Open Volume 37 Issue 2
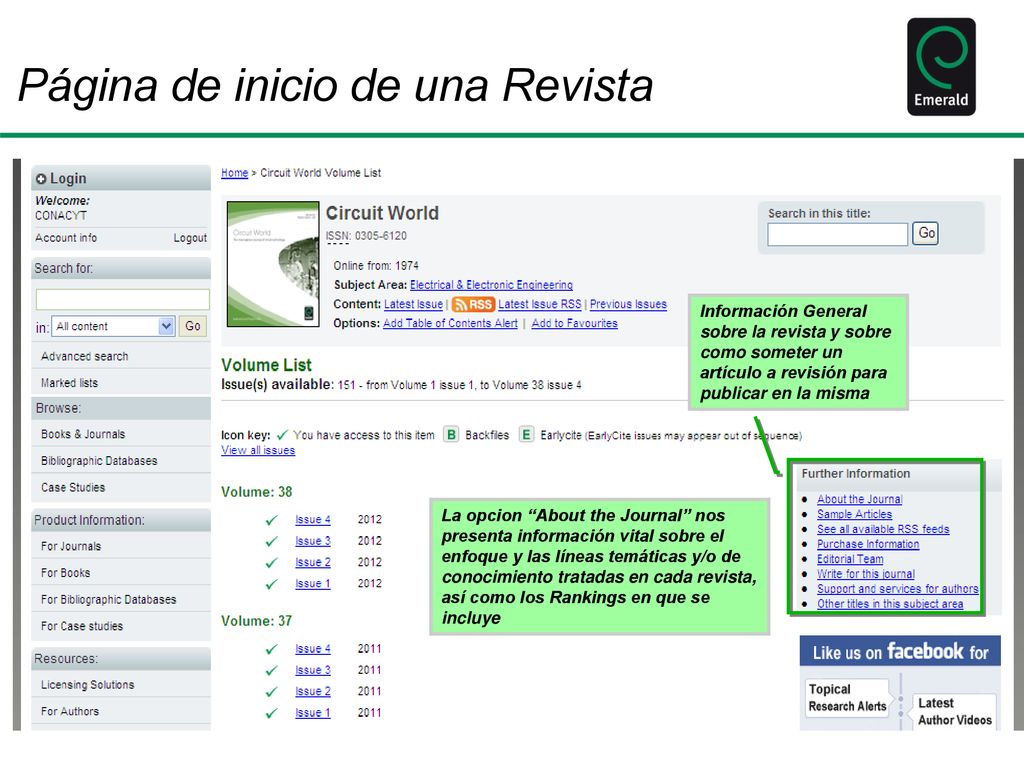 pos(313,692)
